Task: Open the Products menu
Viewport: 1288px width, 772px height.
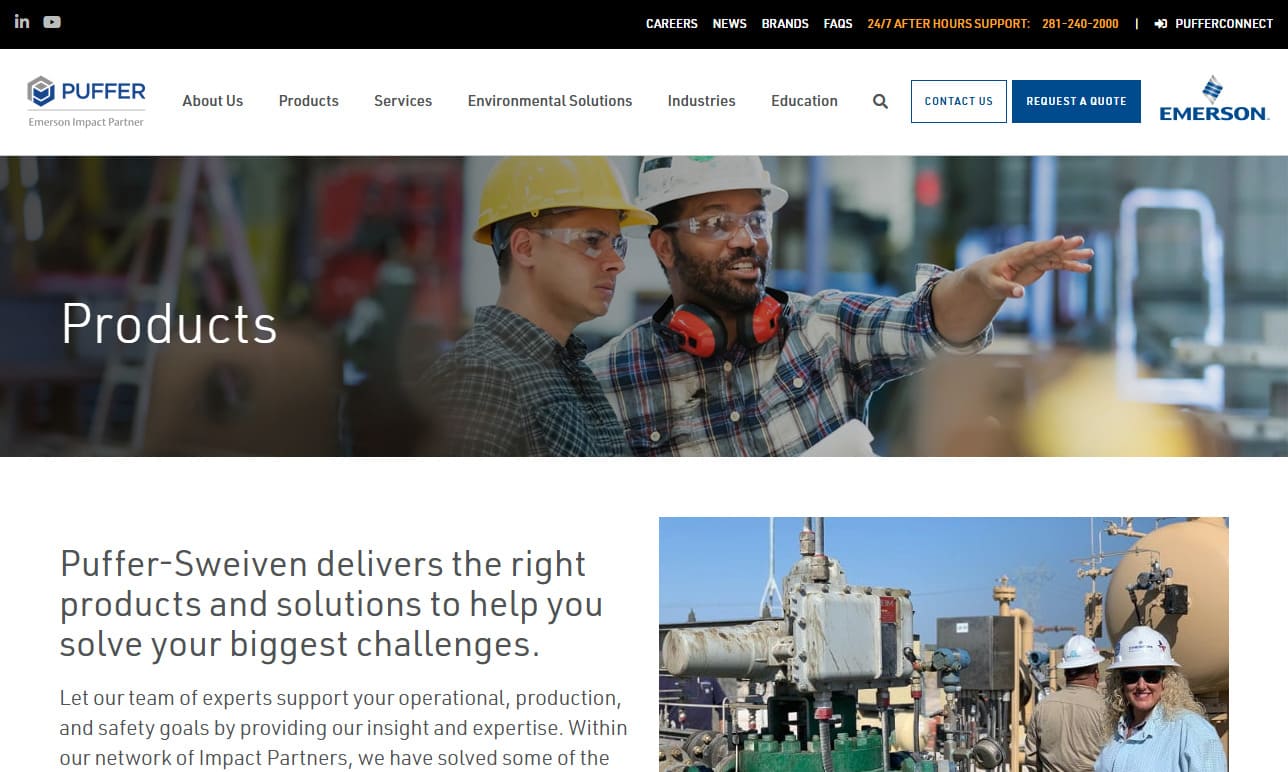Action: (309, 101)
